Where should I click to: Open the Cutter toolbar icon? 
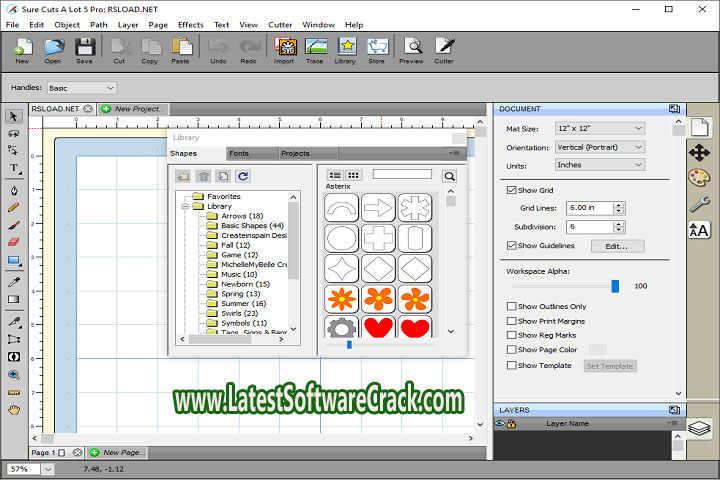pos(444,51)
